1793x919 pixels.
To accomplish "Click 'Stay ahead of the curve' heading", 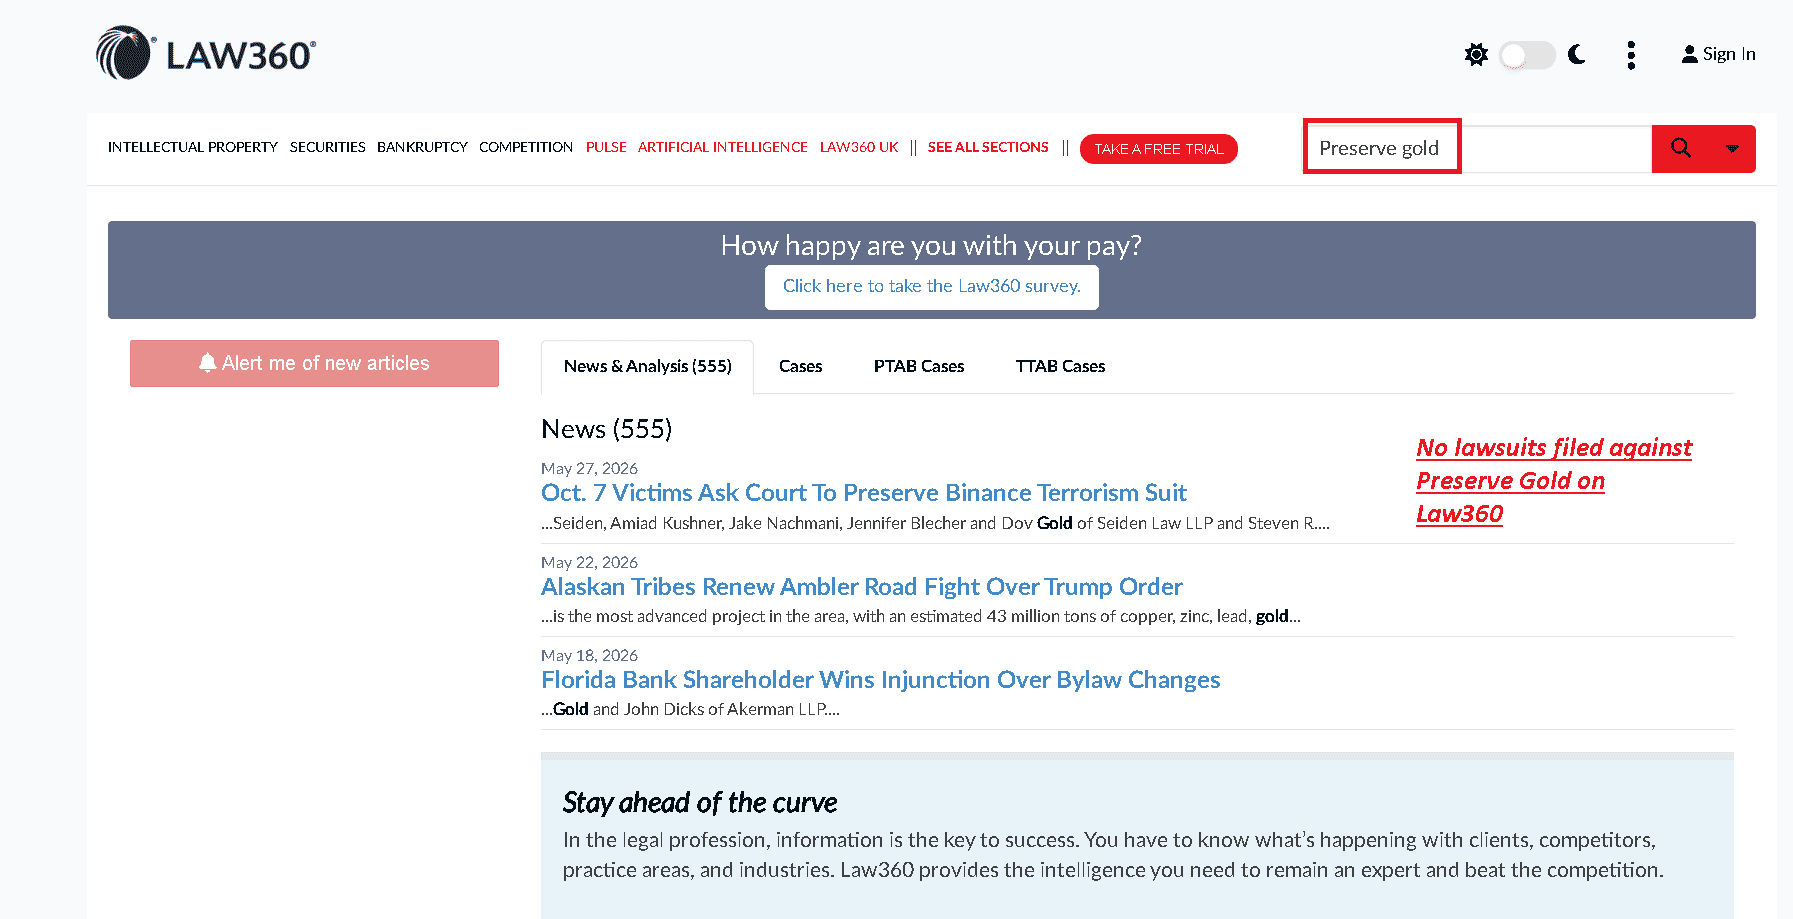I will click(x=699, y=803).
